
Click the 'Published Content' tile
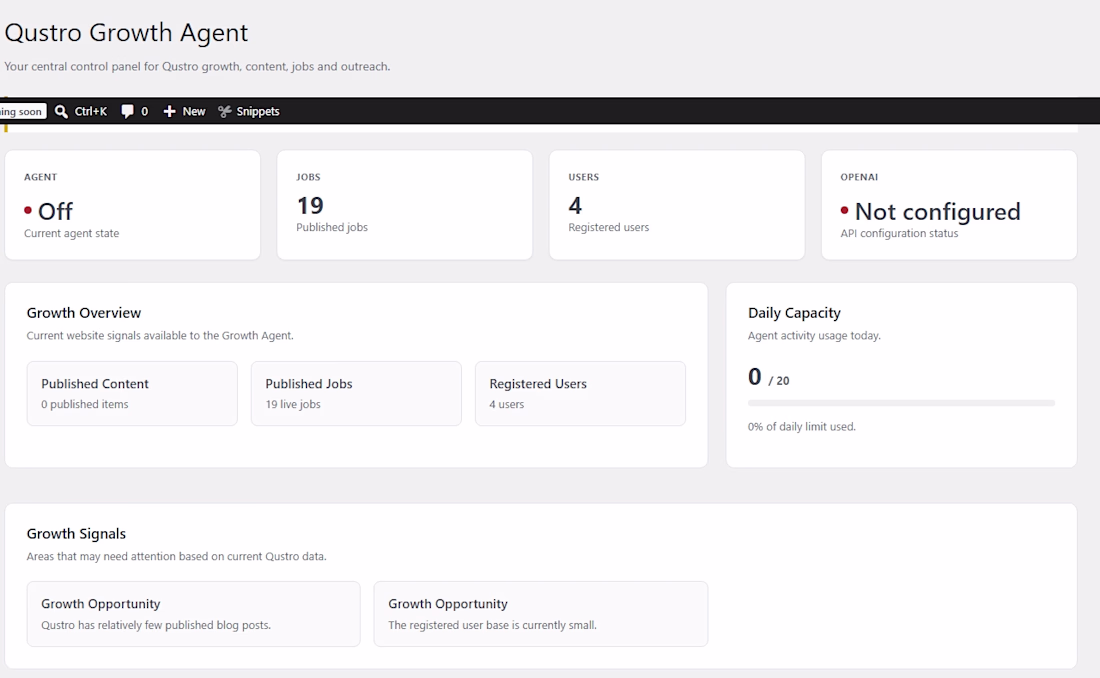[x=132, y=394]
